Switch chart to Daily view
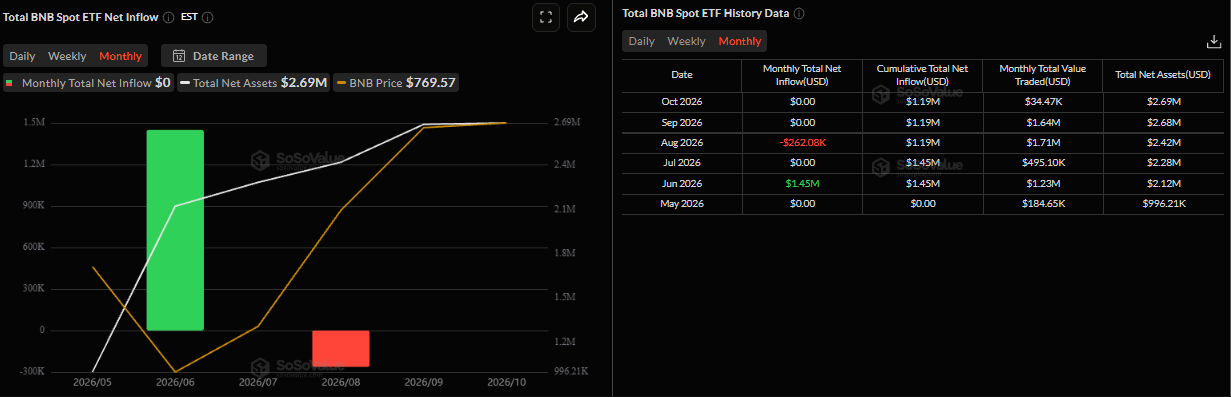This screenshot has height=397, width=1231. (23, 56)
